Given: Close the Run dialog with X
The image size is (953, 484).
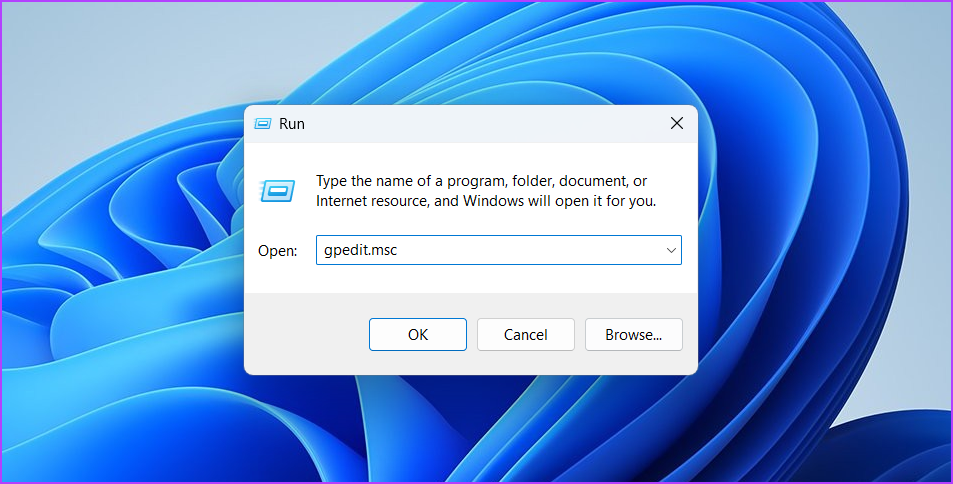Looking at the screenshot, I should (x=676, y=123).
